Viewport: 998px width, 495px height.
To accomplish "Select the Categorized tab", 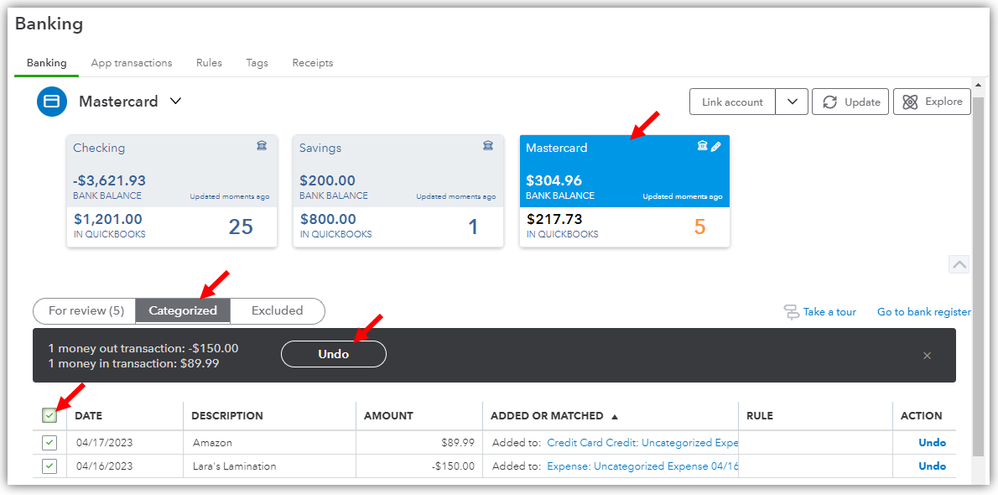I will (183, 311).
